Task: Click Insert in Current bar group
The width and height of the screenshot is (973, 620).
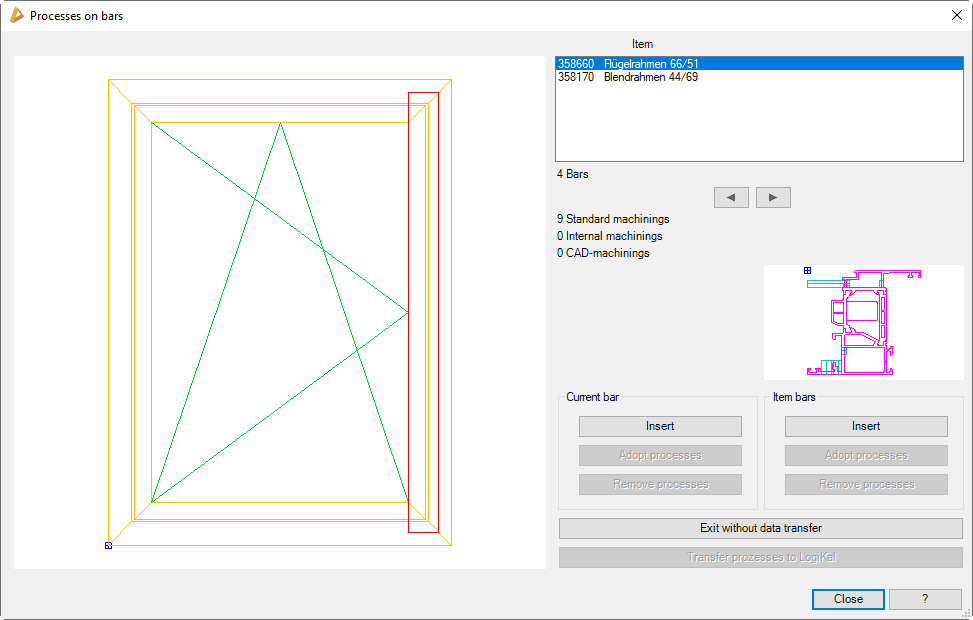Action: click(x=660, y=426)
